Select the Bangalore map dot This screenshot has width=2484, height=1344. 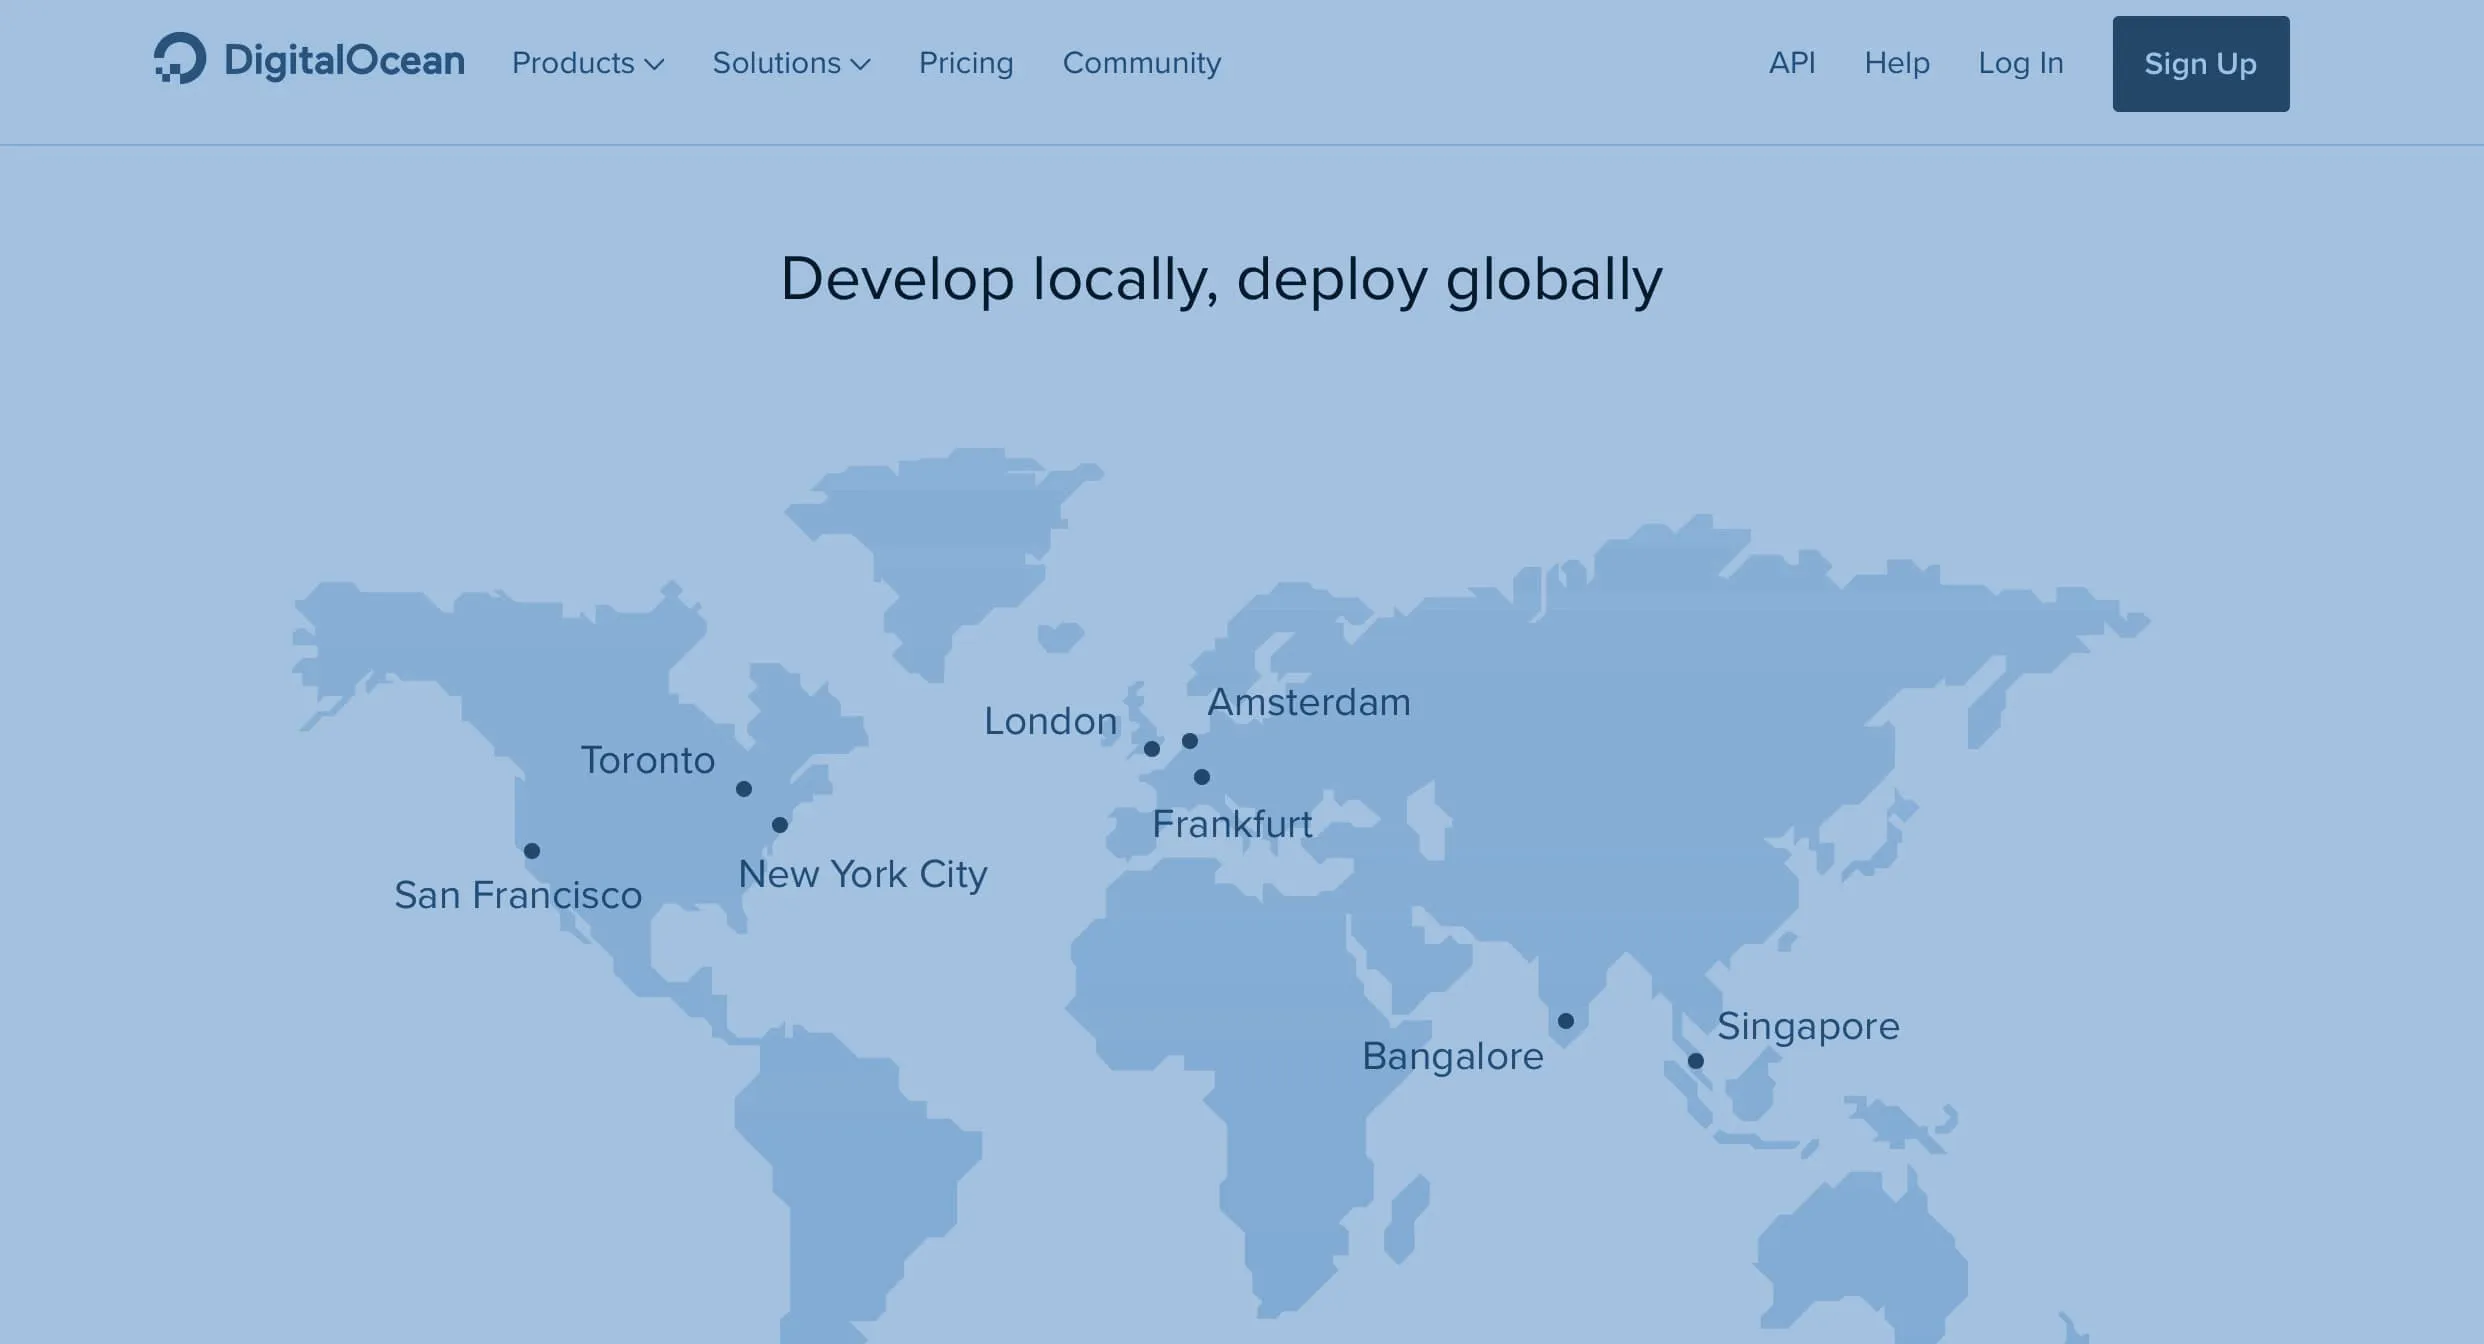[x=1566, y=1021]
